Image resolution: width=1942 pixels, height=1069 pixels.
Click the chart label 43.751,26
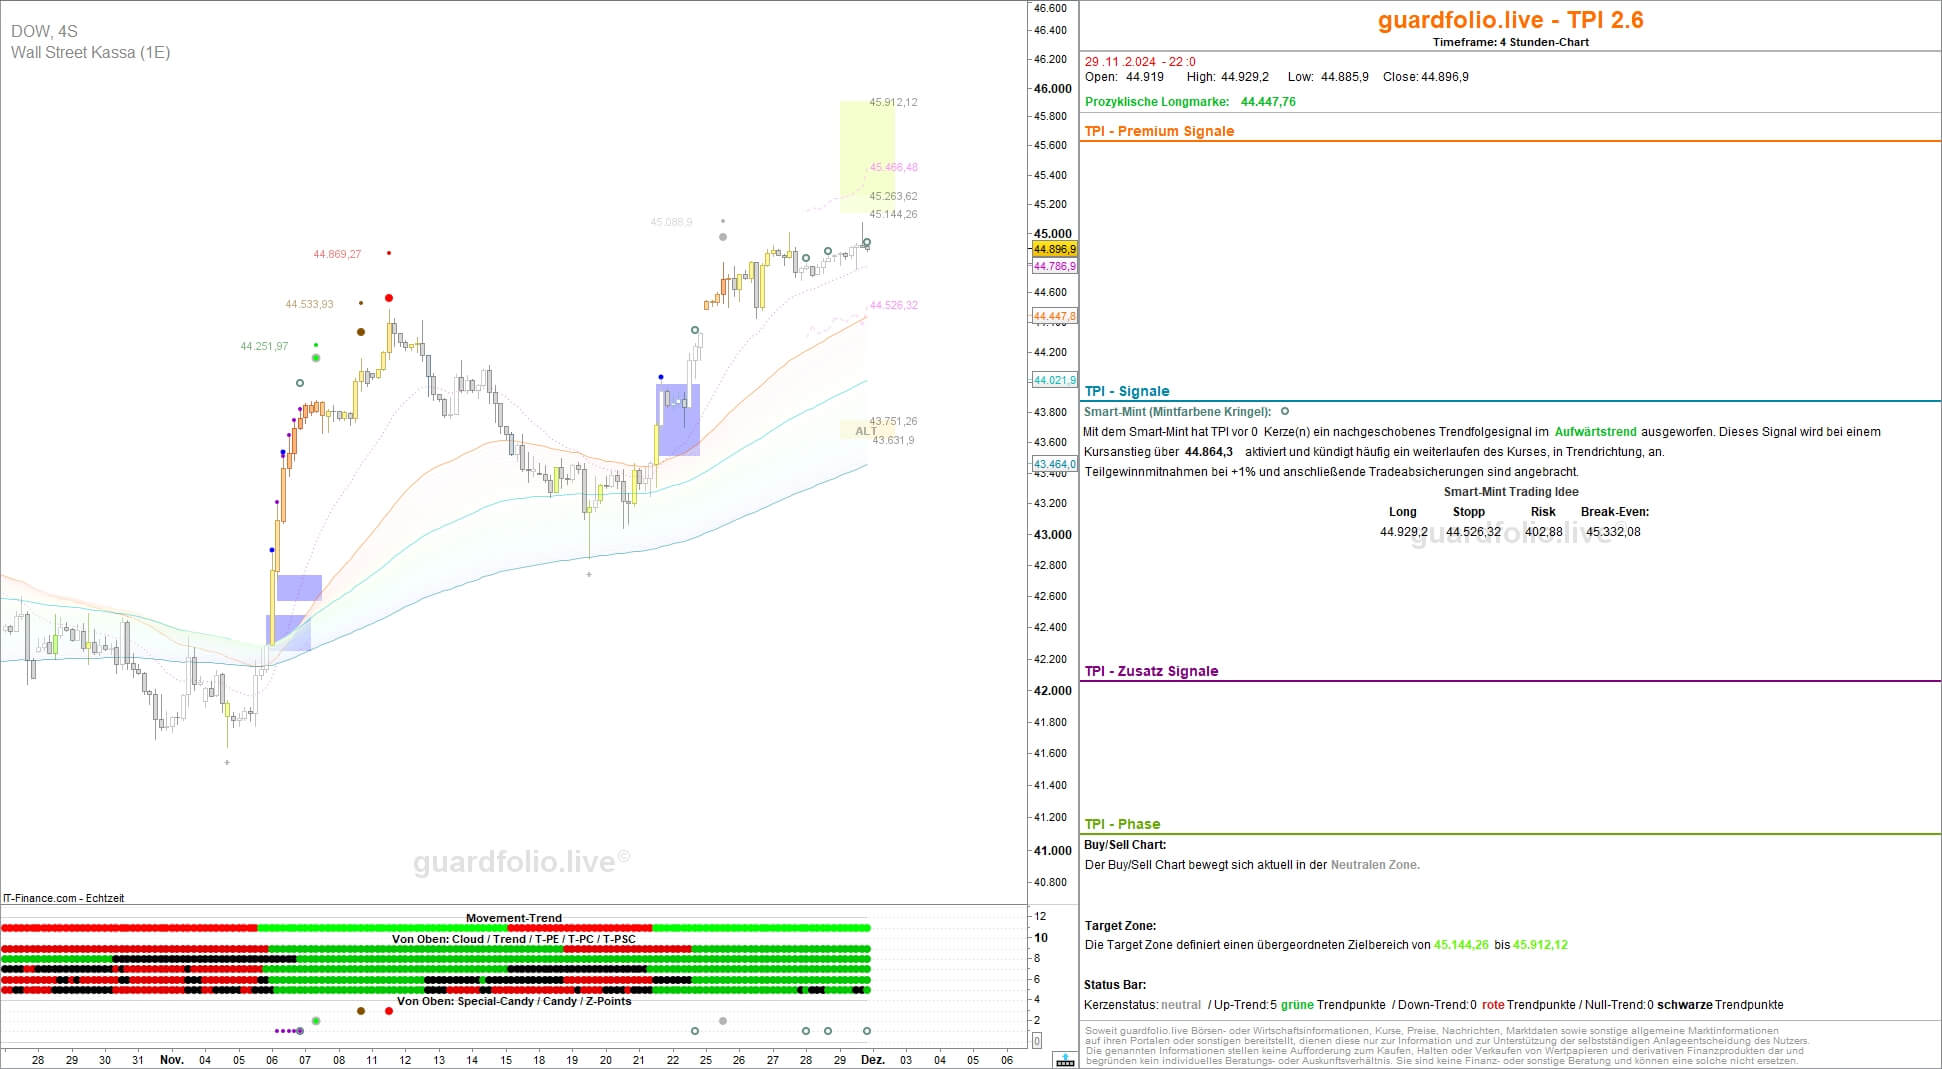point(893,421)
